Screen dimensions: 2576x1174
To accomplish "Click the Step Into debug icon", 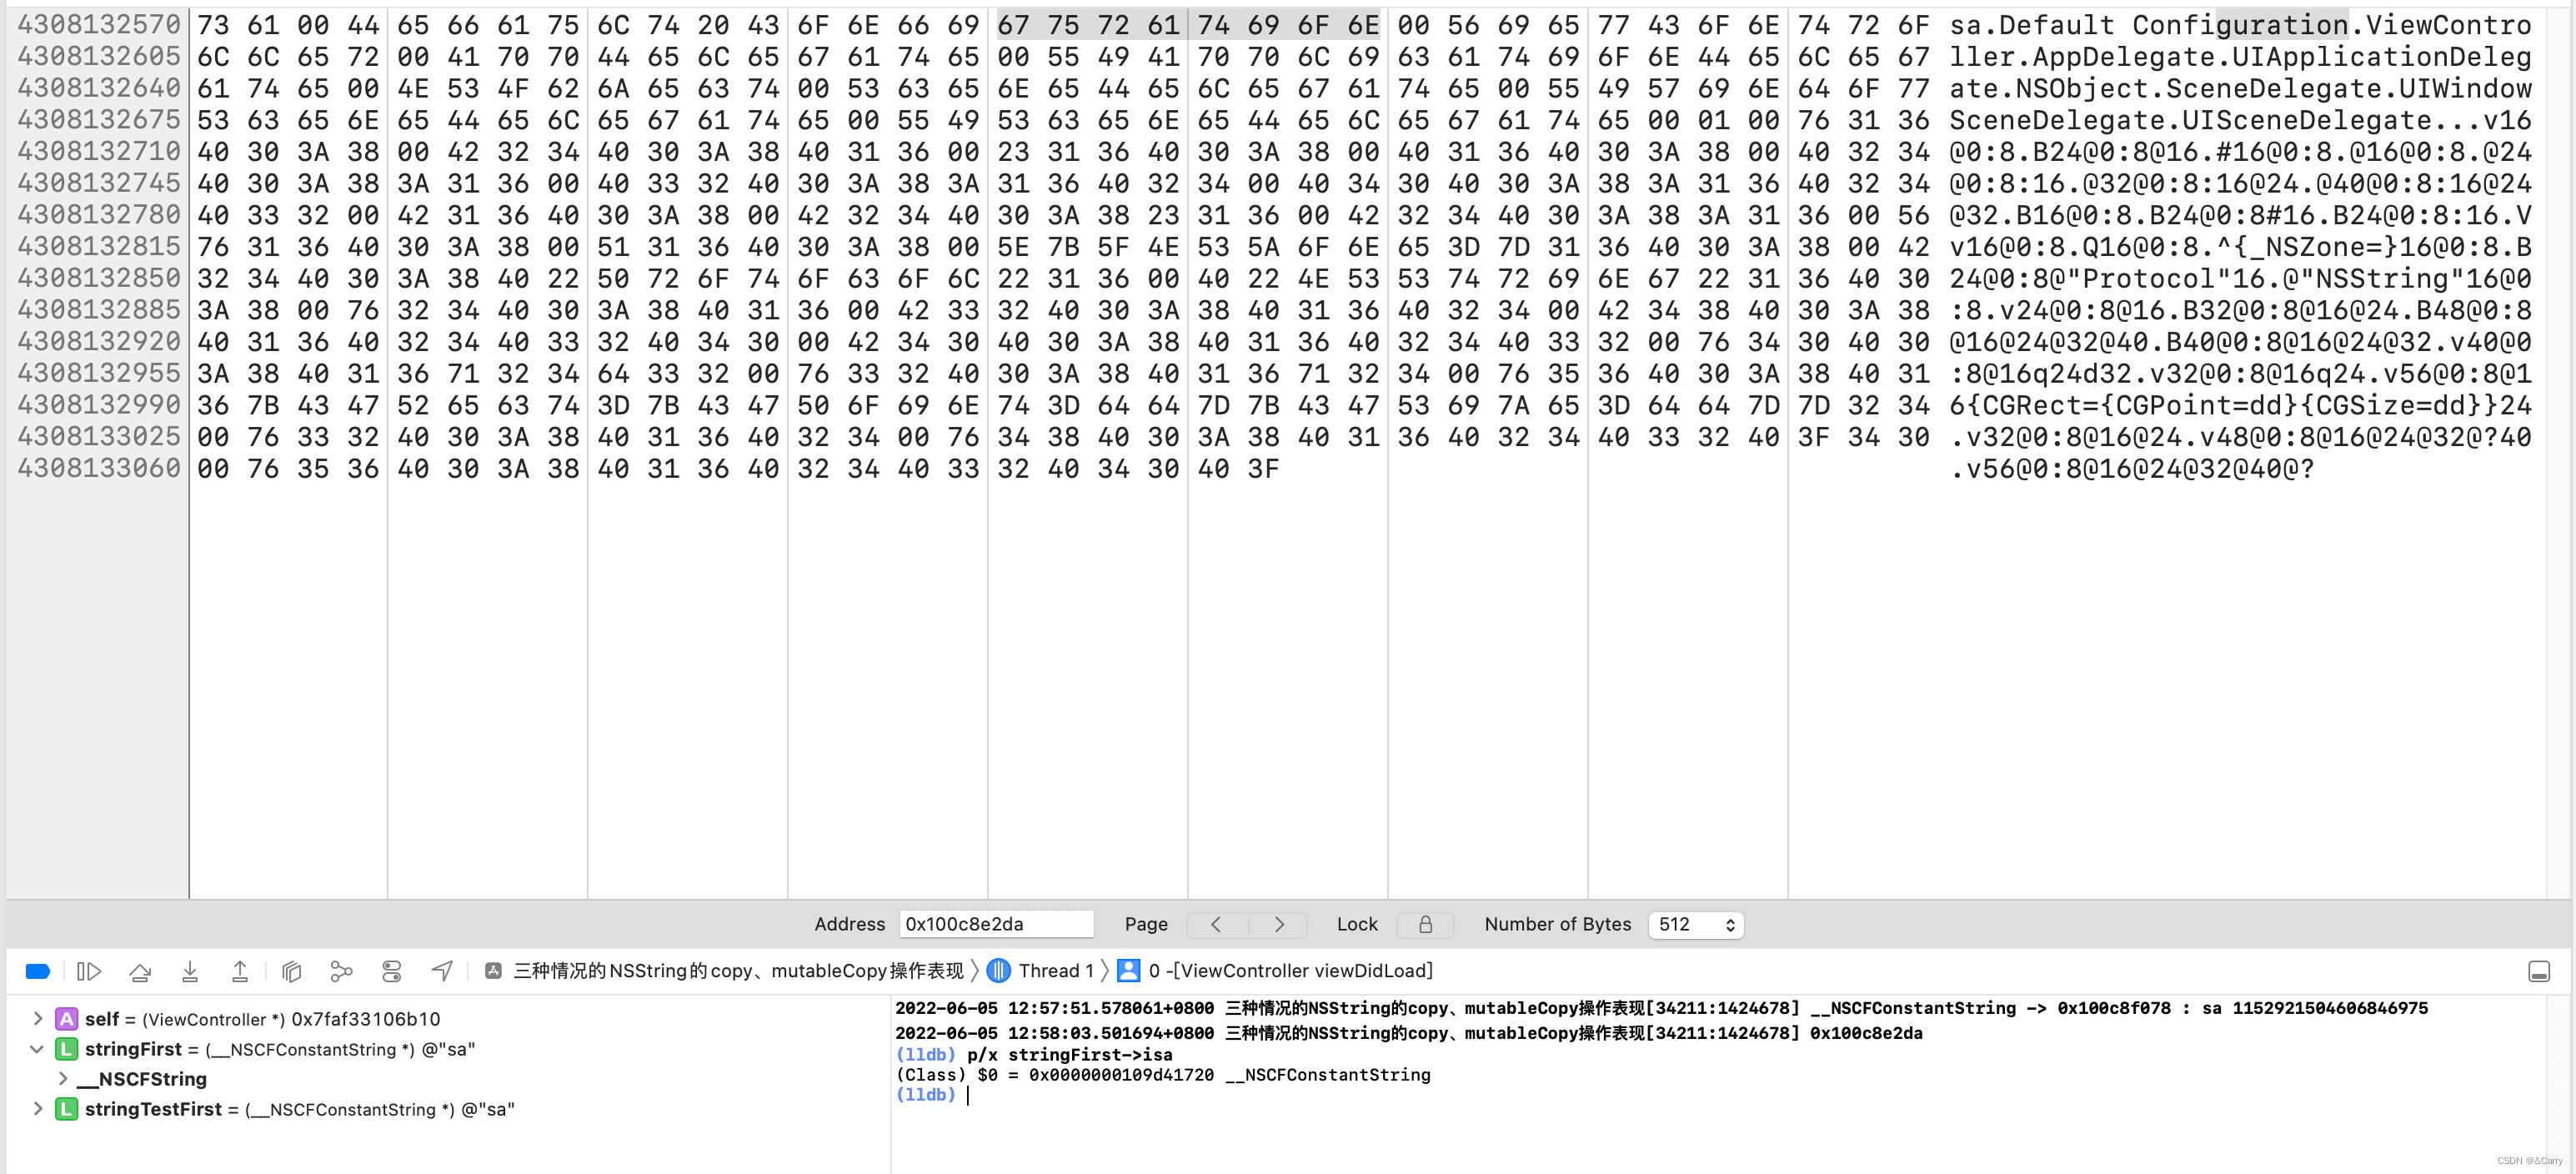I will (x=190, y=971).
